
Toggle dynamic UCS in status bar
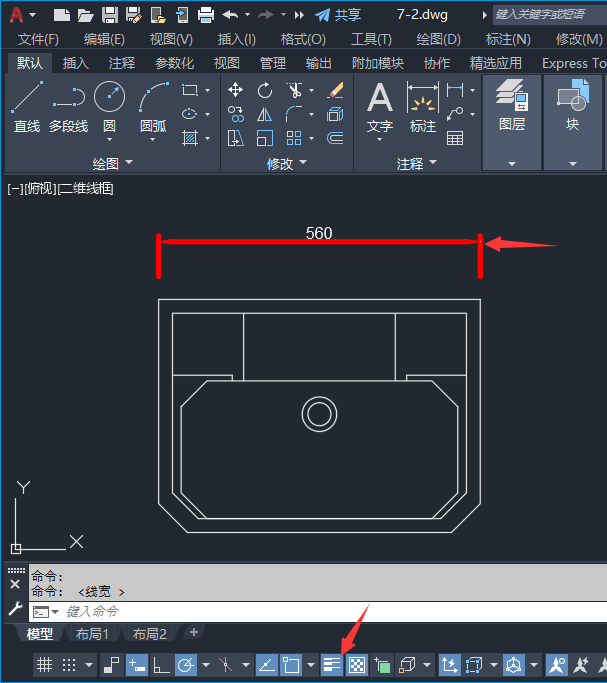[449, 665]
